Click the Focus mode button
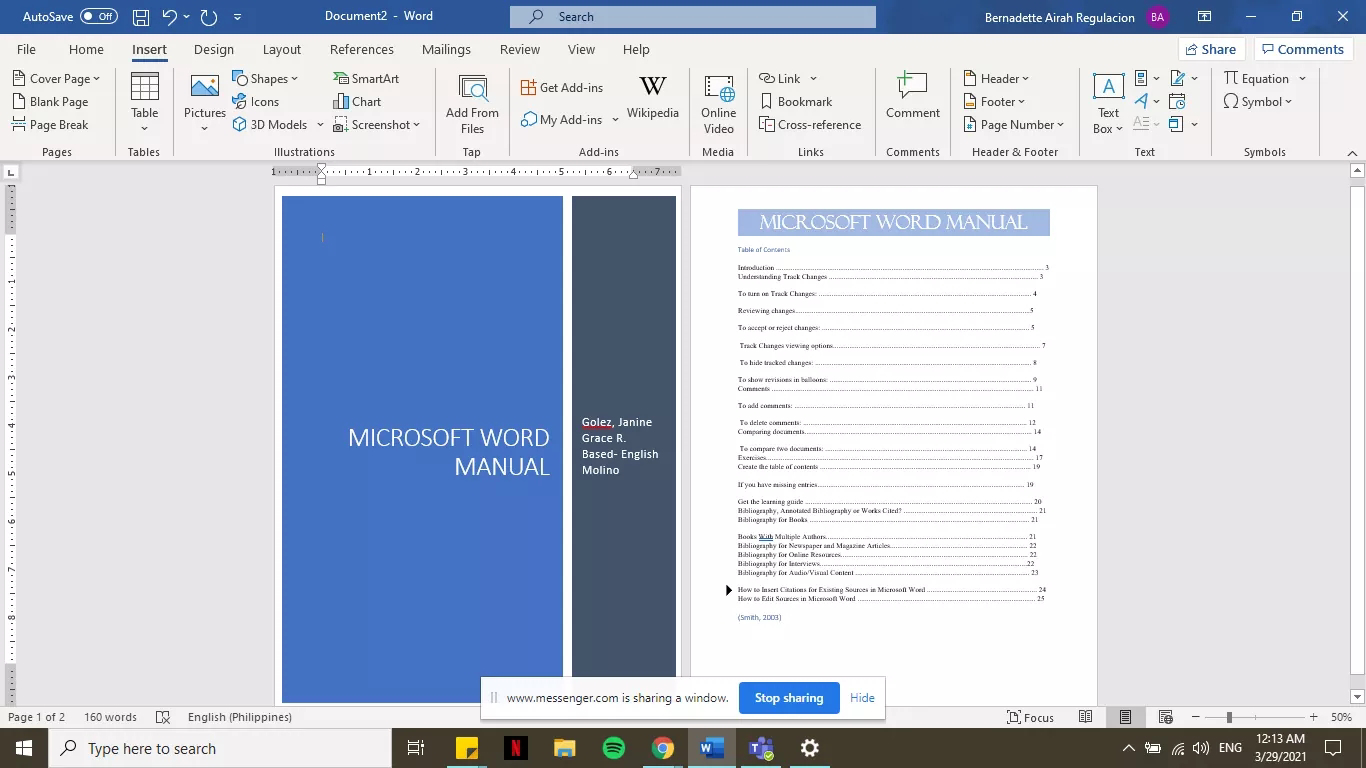The width and height of the screenshot is (1366, 768). click(1030, 717)
